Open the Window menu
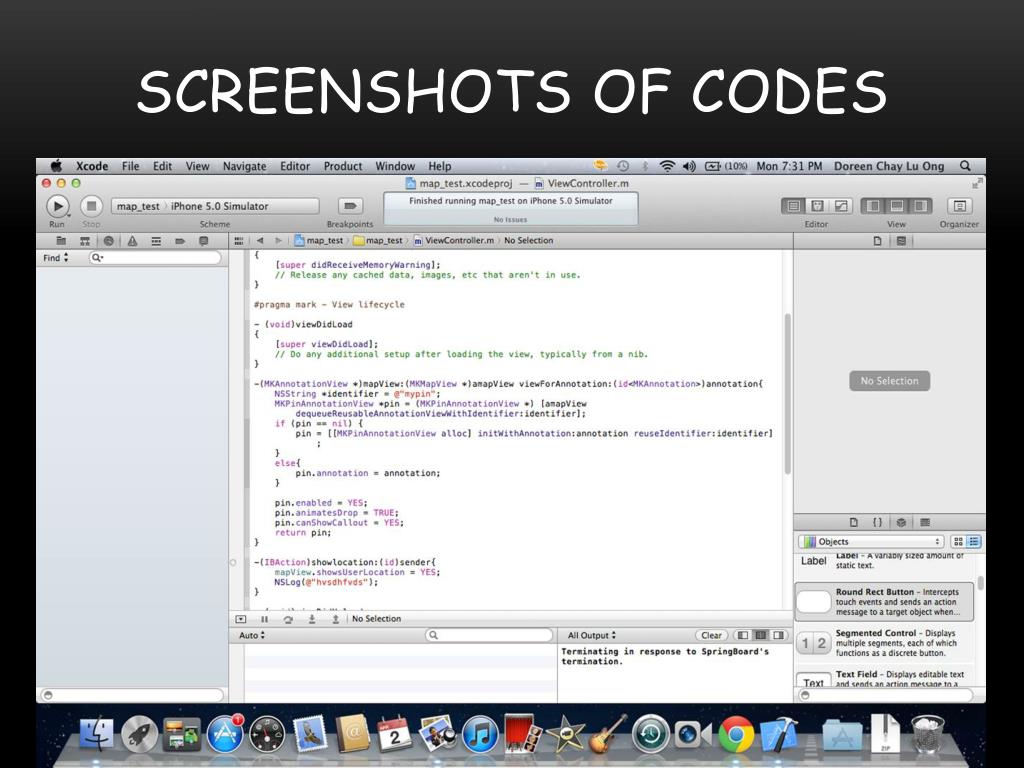This screenshot has height=768, width=1024. (x=395, y=167)
